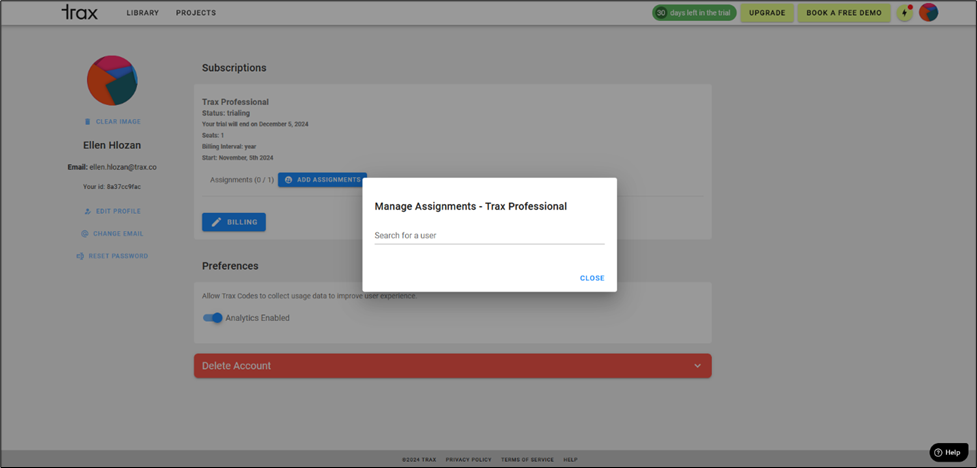This screenshot has width=977, height=468.
Task: Click the person icon beside Edit Profile
Action: coord(88,211)
